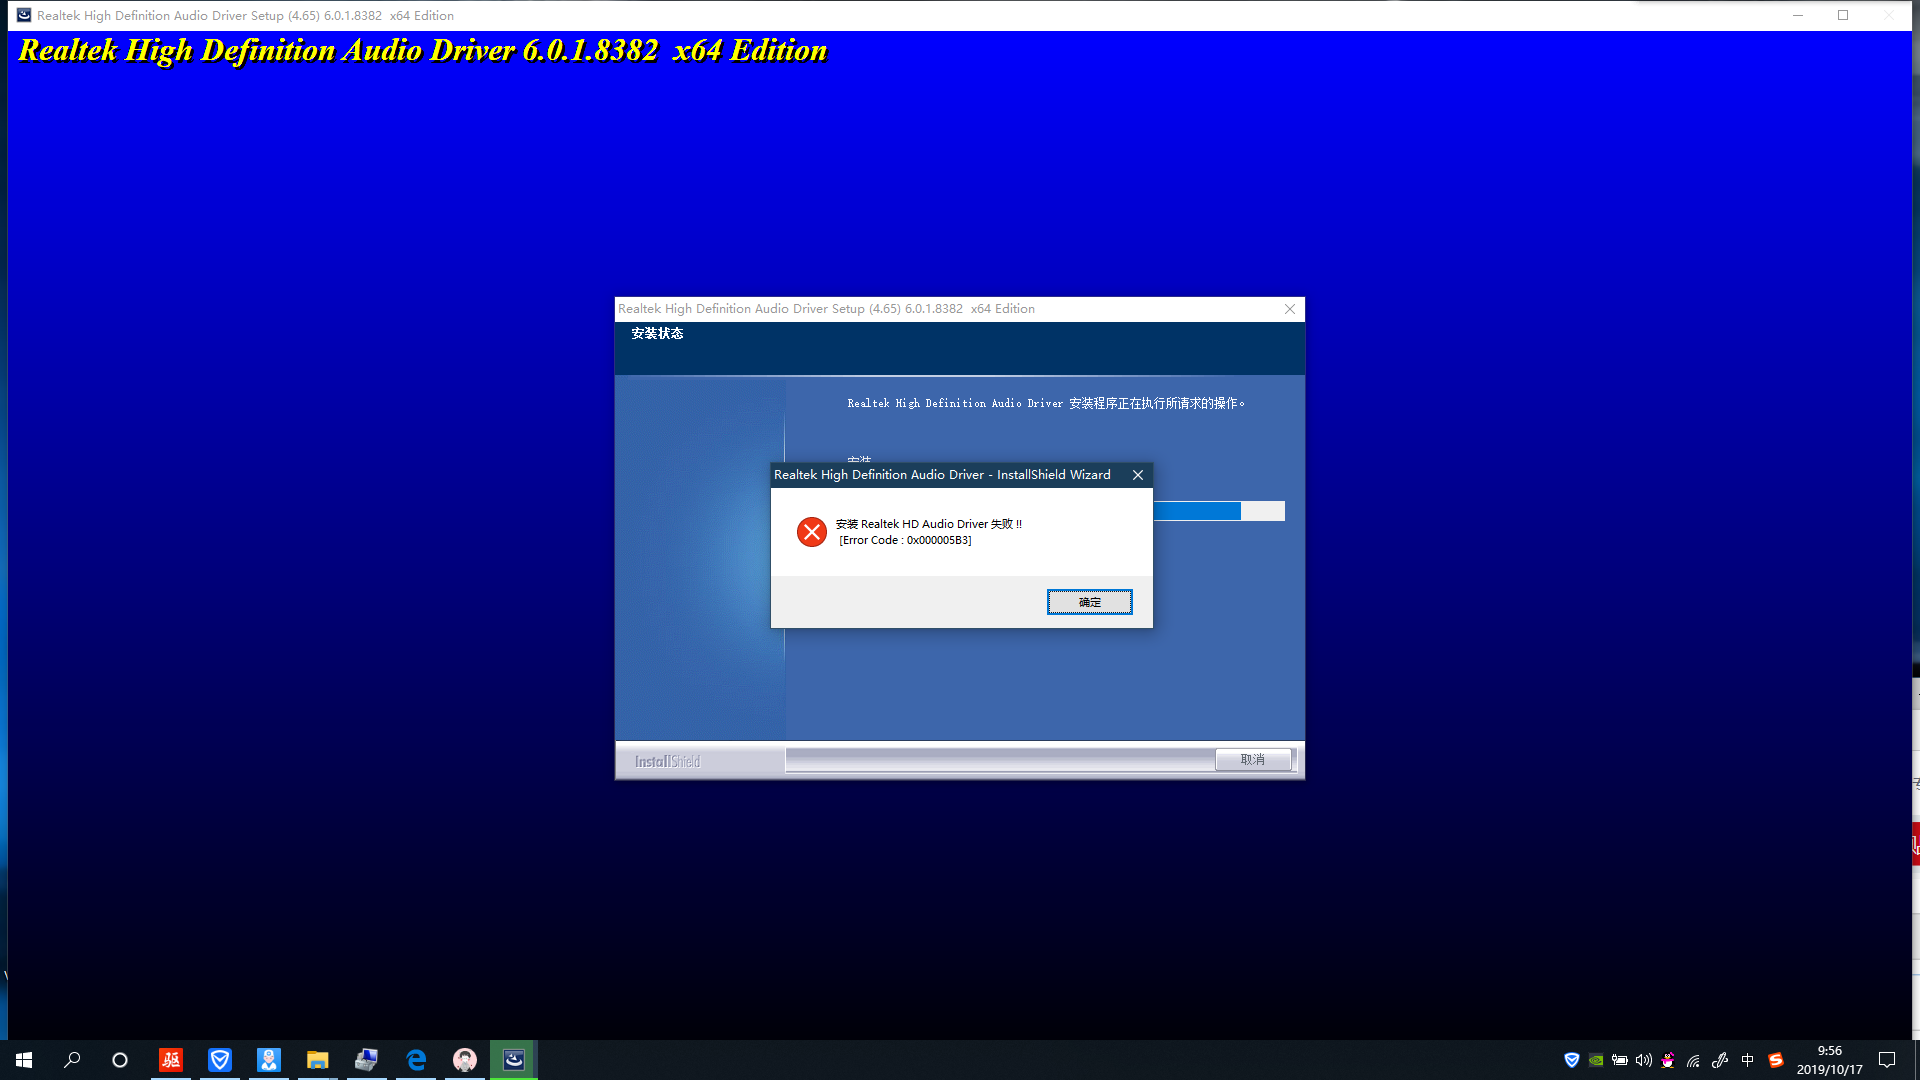Open taskbar Search magnifier
1920x1080 pixels.
(x=72, y=1060)
